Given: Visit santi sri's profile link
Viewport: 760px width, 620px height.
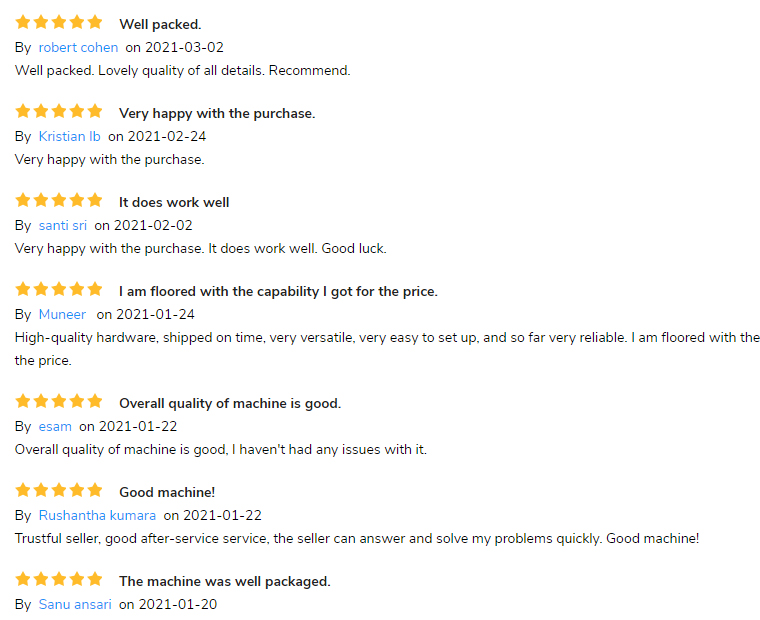Looking at the screenshot, I should point(63,225).
